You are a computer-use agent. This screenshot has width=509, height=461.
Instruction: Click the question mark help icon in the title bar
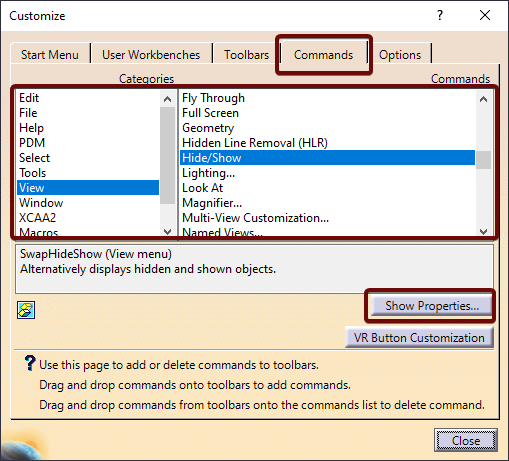tap(440, 15)
